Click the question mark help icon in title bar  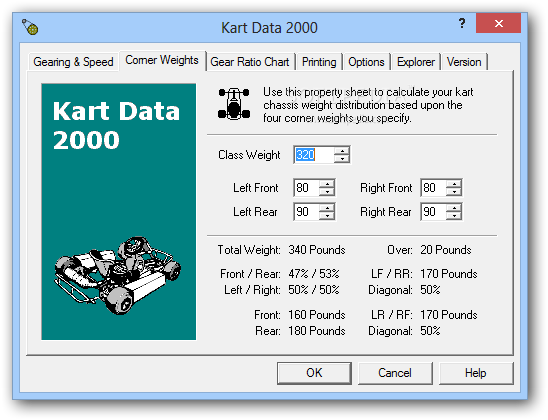pyautogui.click(x=462, y=23)
